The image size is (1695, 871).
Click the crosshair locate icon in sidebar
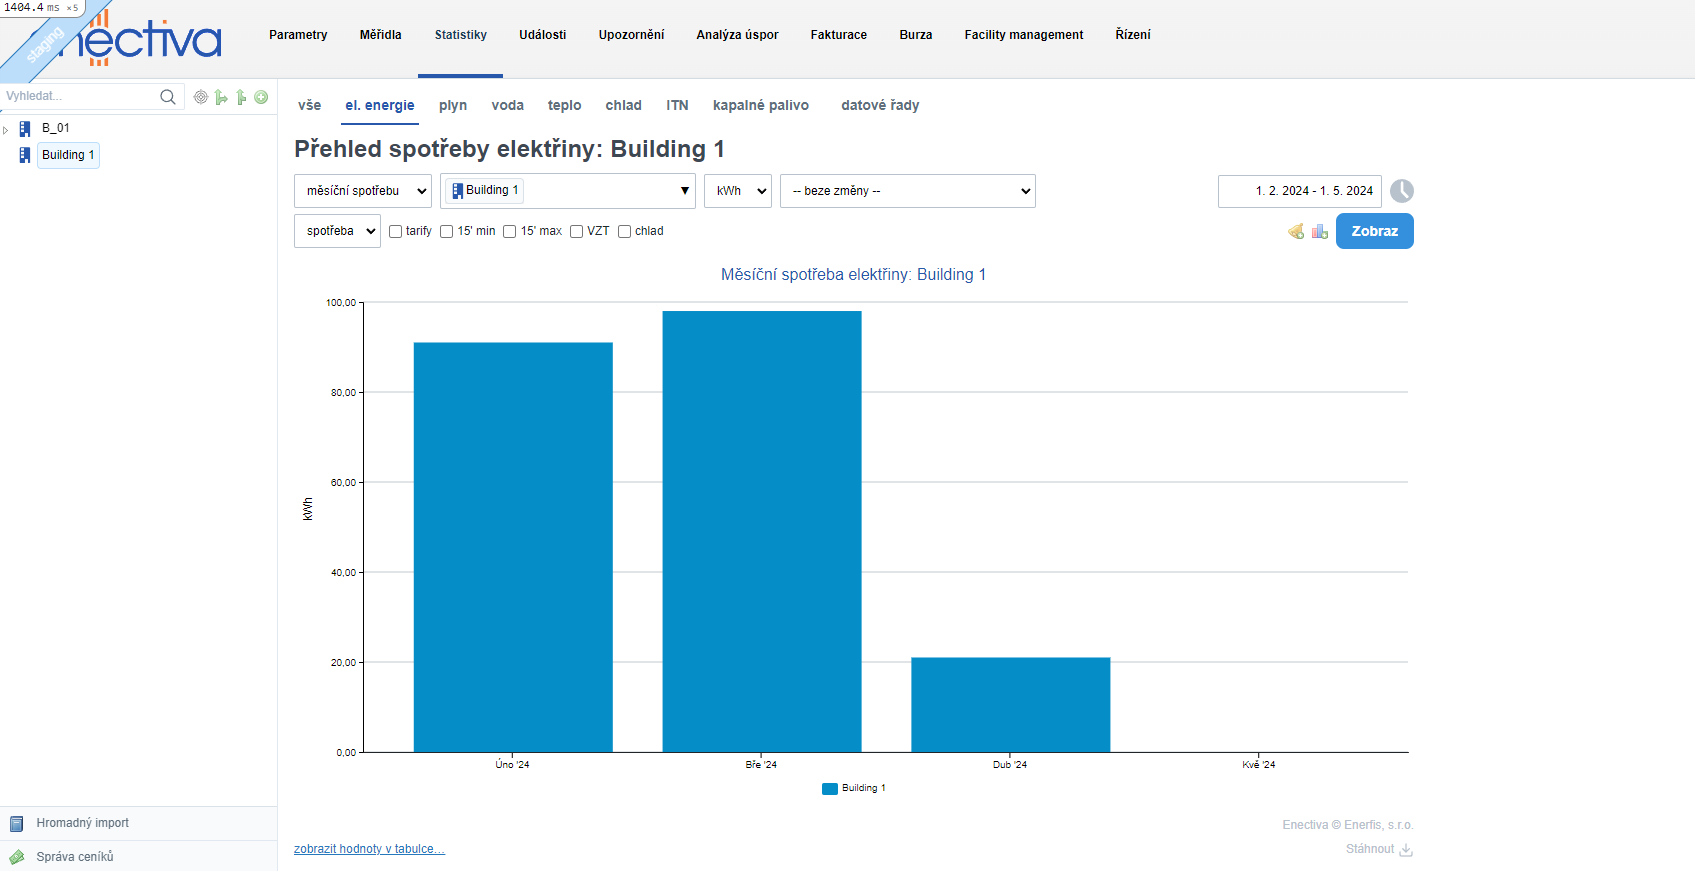(x=201, y=97)
